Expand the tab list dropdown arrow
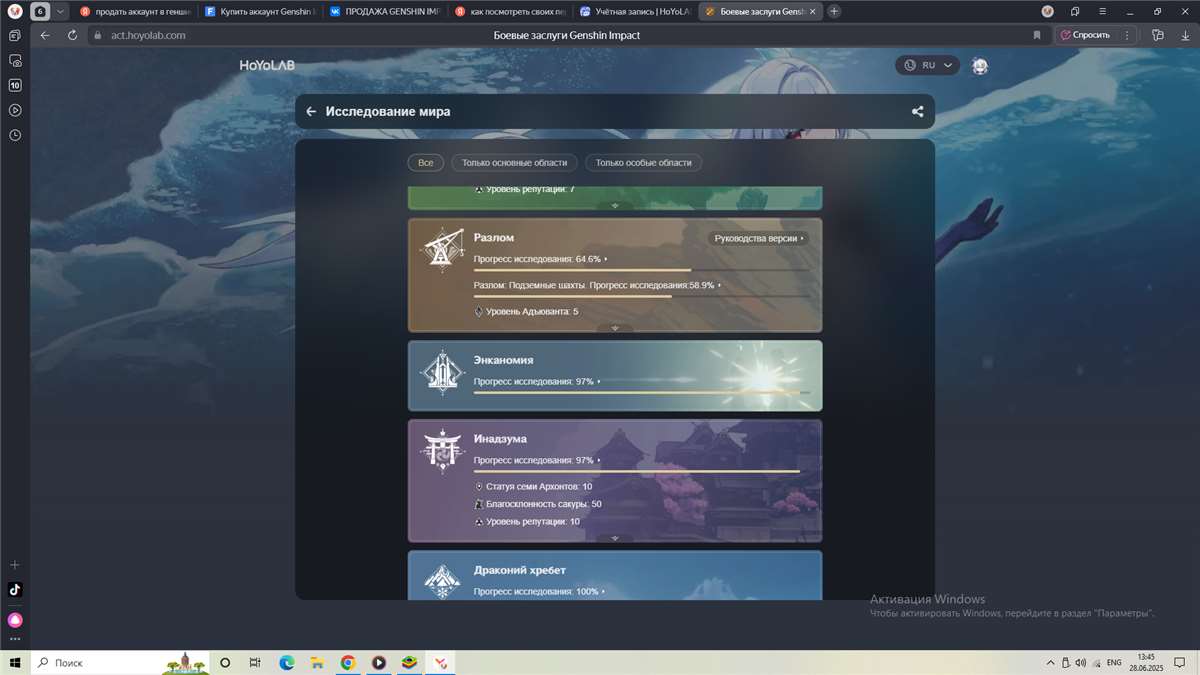 [x=60, y=11]
